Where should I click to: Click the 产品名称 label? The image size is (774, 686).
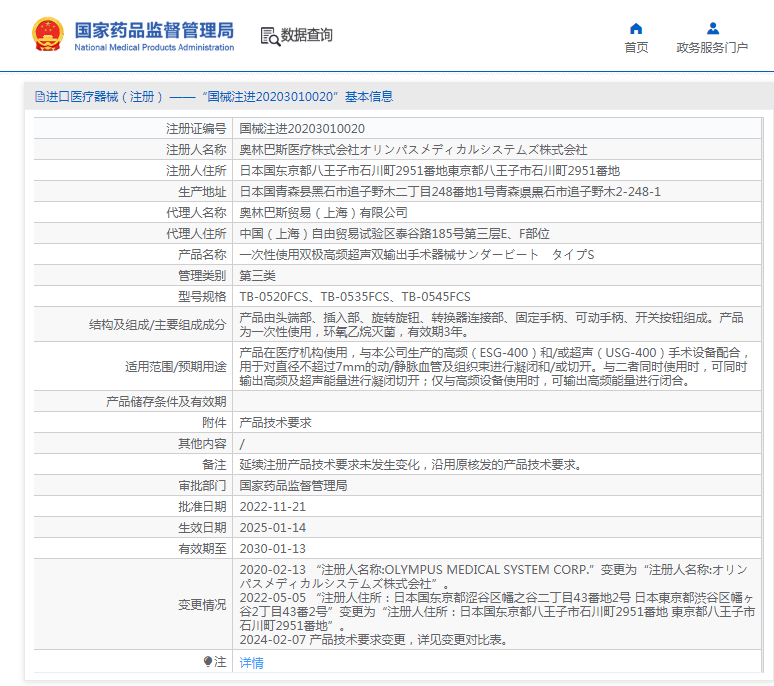click(202, 255)
